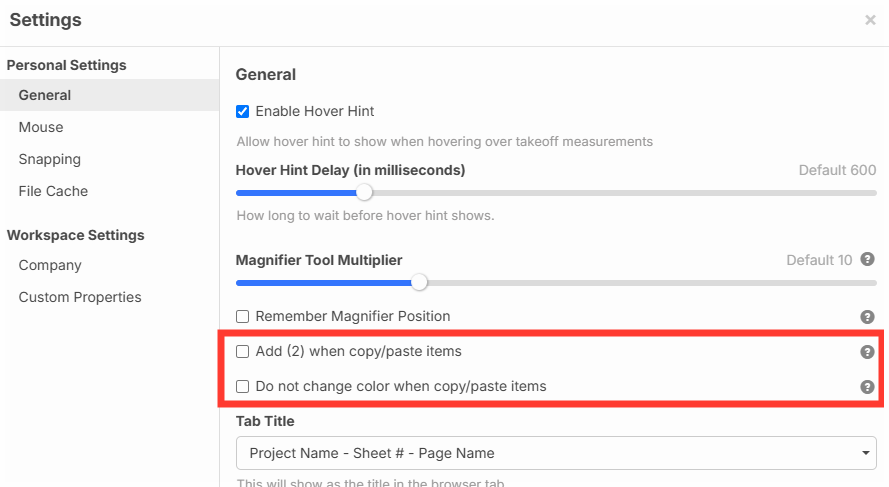Check Do not change color when copy/paste
The image size is (889, 487).
[242, 386]
